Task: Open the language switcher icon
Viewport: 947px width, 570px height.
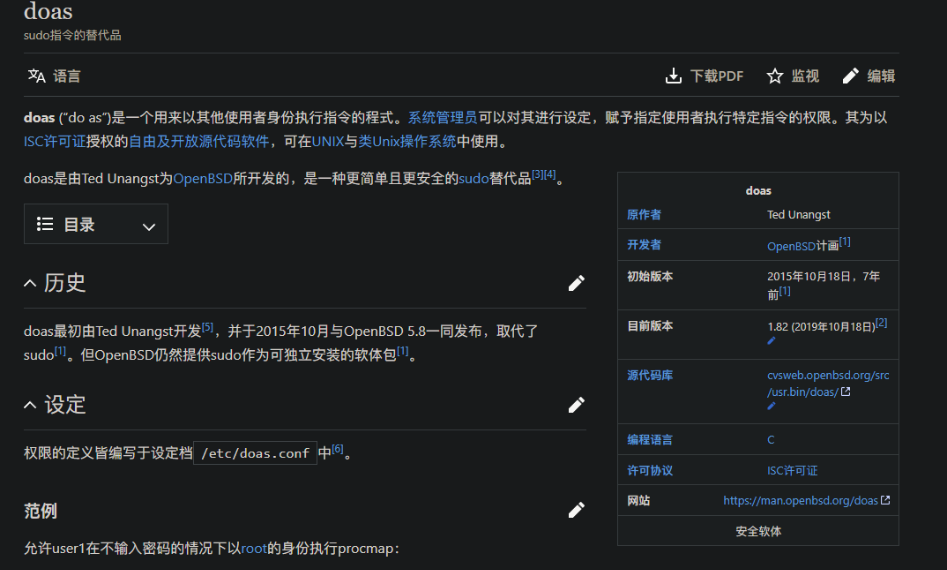Action: pyautogui.click(x=37, y=76)
